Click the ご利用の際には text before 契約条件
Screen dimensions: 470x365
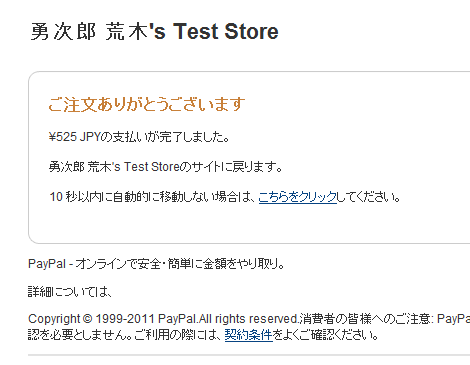178,334
